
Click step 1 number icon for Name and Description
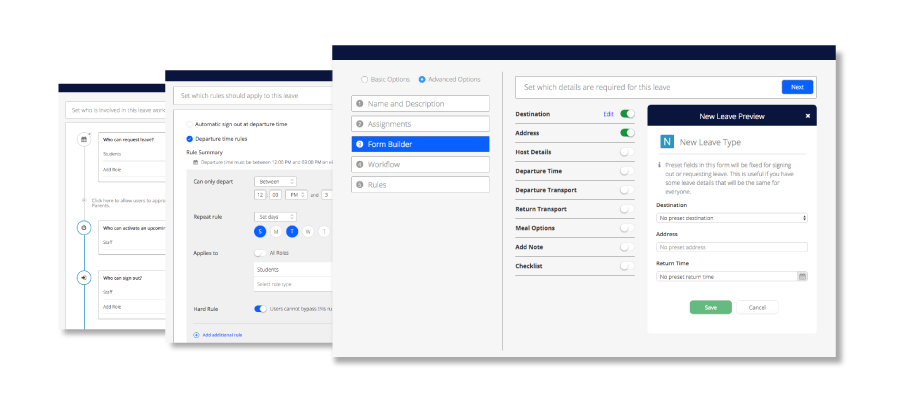[x=359, y=104]
